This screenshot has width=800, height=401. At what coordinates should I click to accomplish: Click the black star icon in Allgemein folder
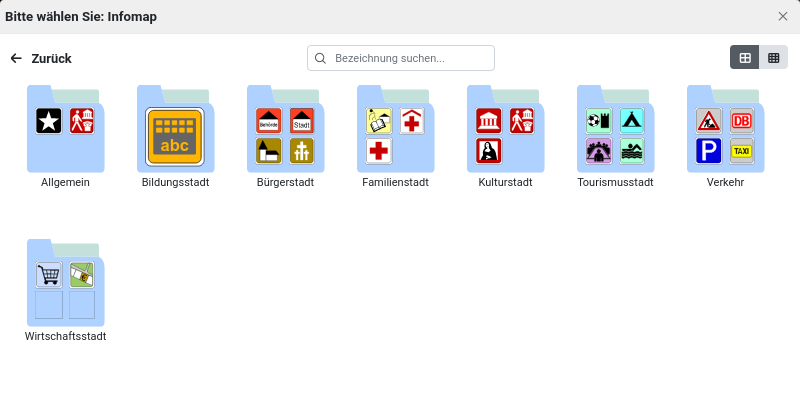49,121
